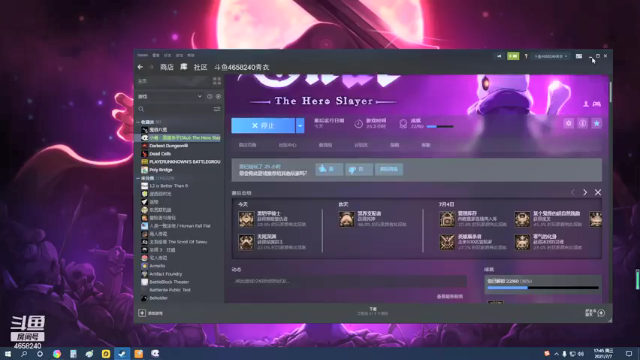This screenshot has width=640, height=360.
Task: Stop the game with the blue 停止 button
Action: (x=263, y=125)
